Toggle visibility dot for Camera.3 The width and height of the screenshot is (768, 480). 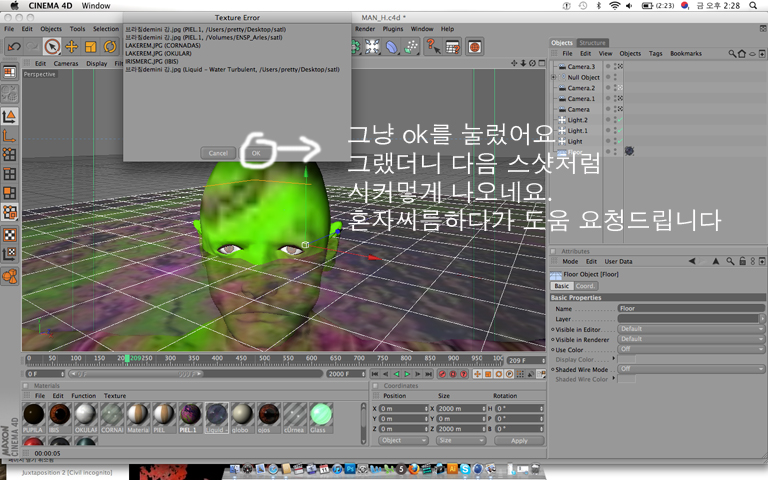pos(608,66)
